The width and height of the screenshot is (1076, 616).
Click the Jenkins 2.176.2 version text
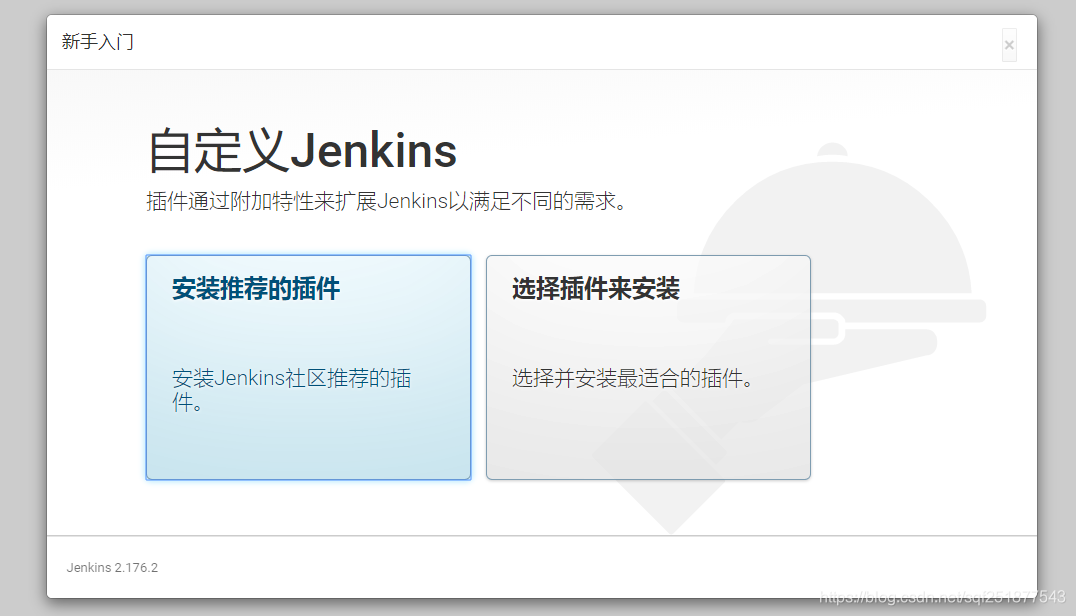pyautogui.click(x=112, y=567)
